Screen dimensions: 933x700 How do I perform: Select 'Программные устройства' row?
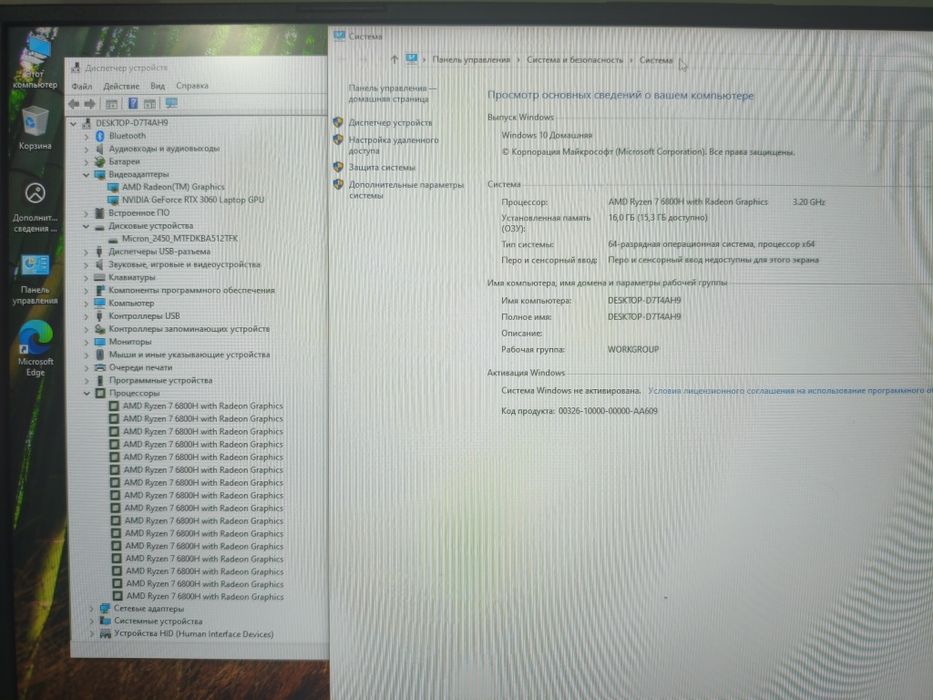(x=161, y=380)
